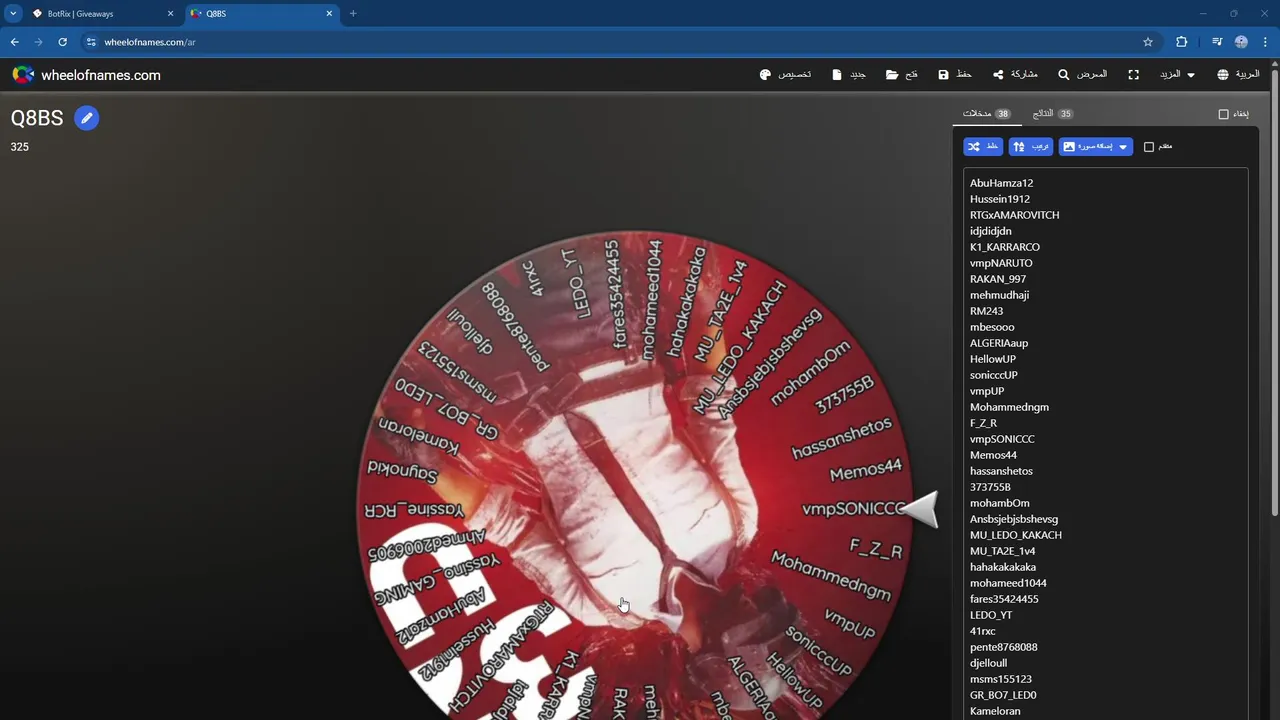
Task: Click entry RAKAN_997 in the list
Action: pos(998,279)
